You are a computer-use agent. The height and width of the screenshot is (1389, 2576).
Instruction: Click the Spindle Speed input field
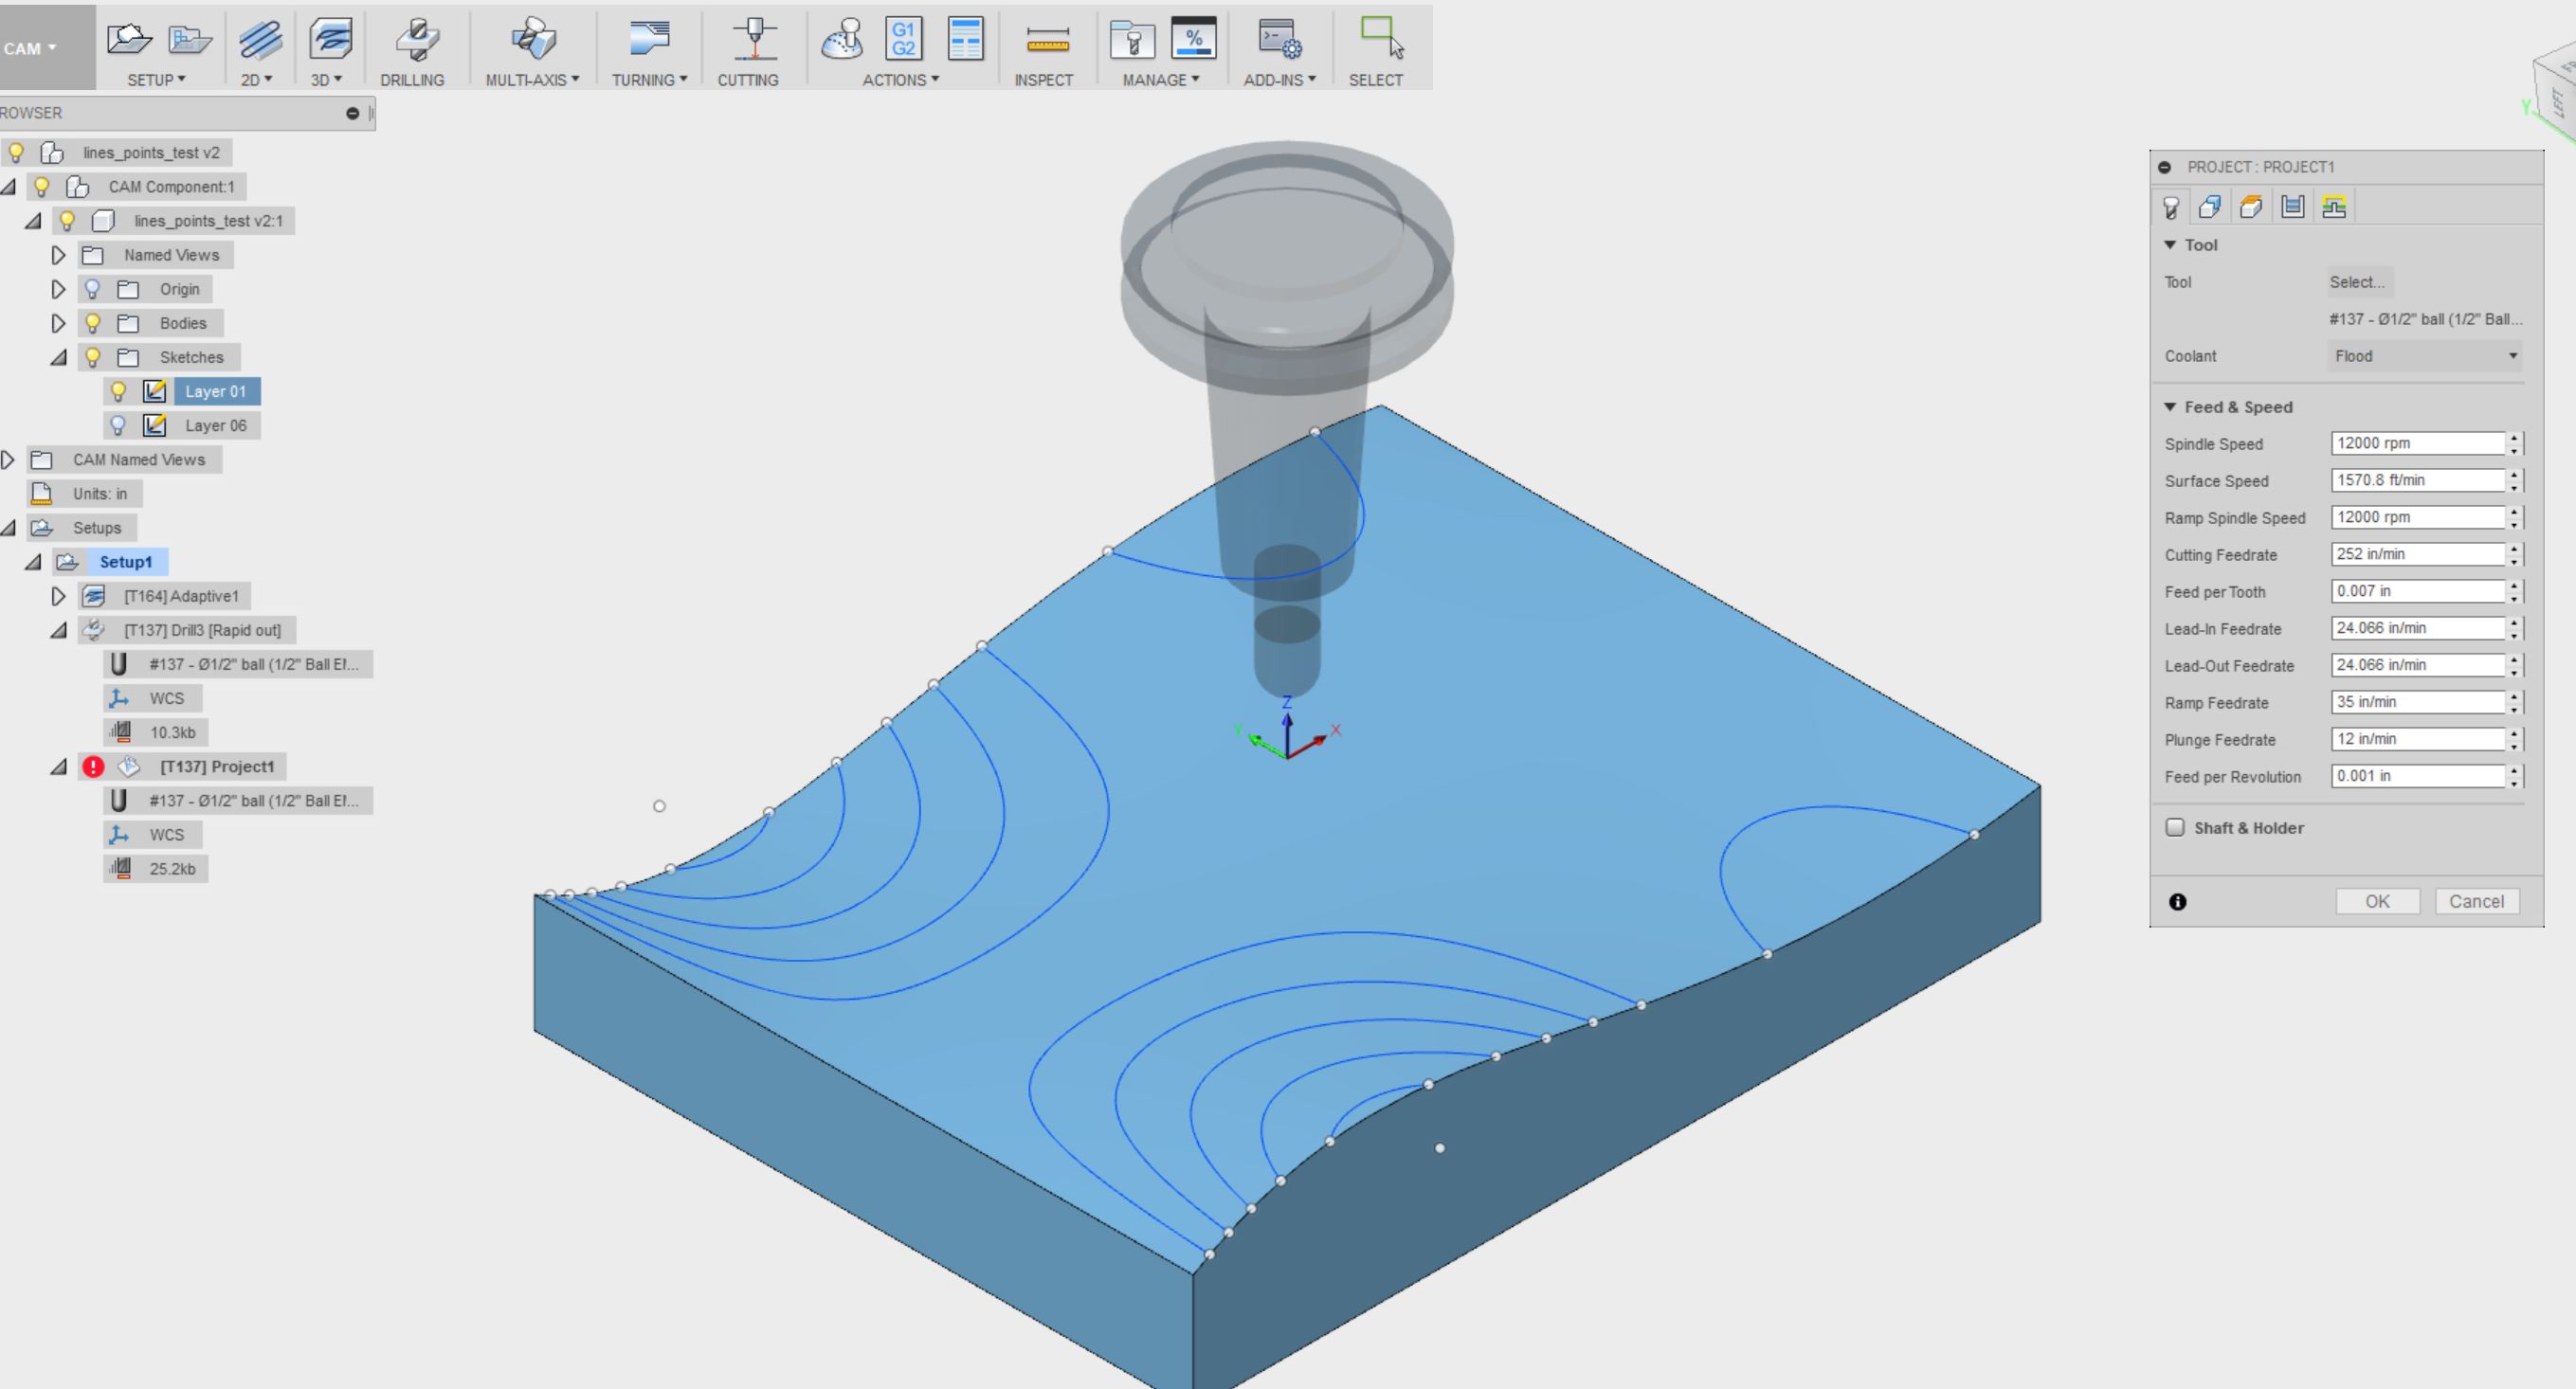pos(2416,443)
